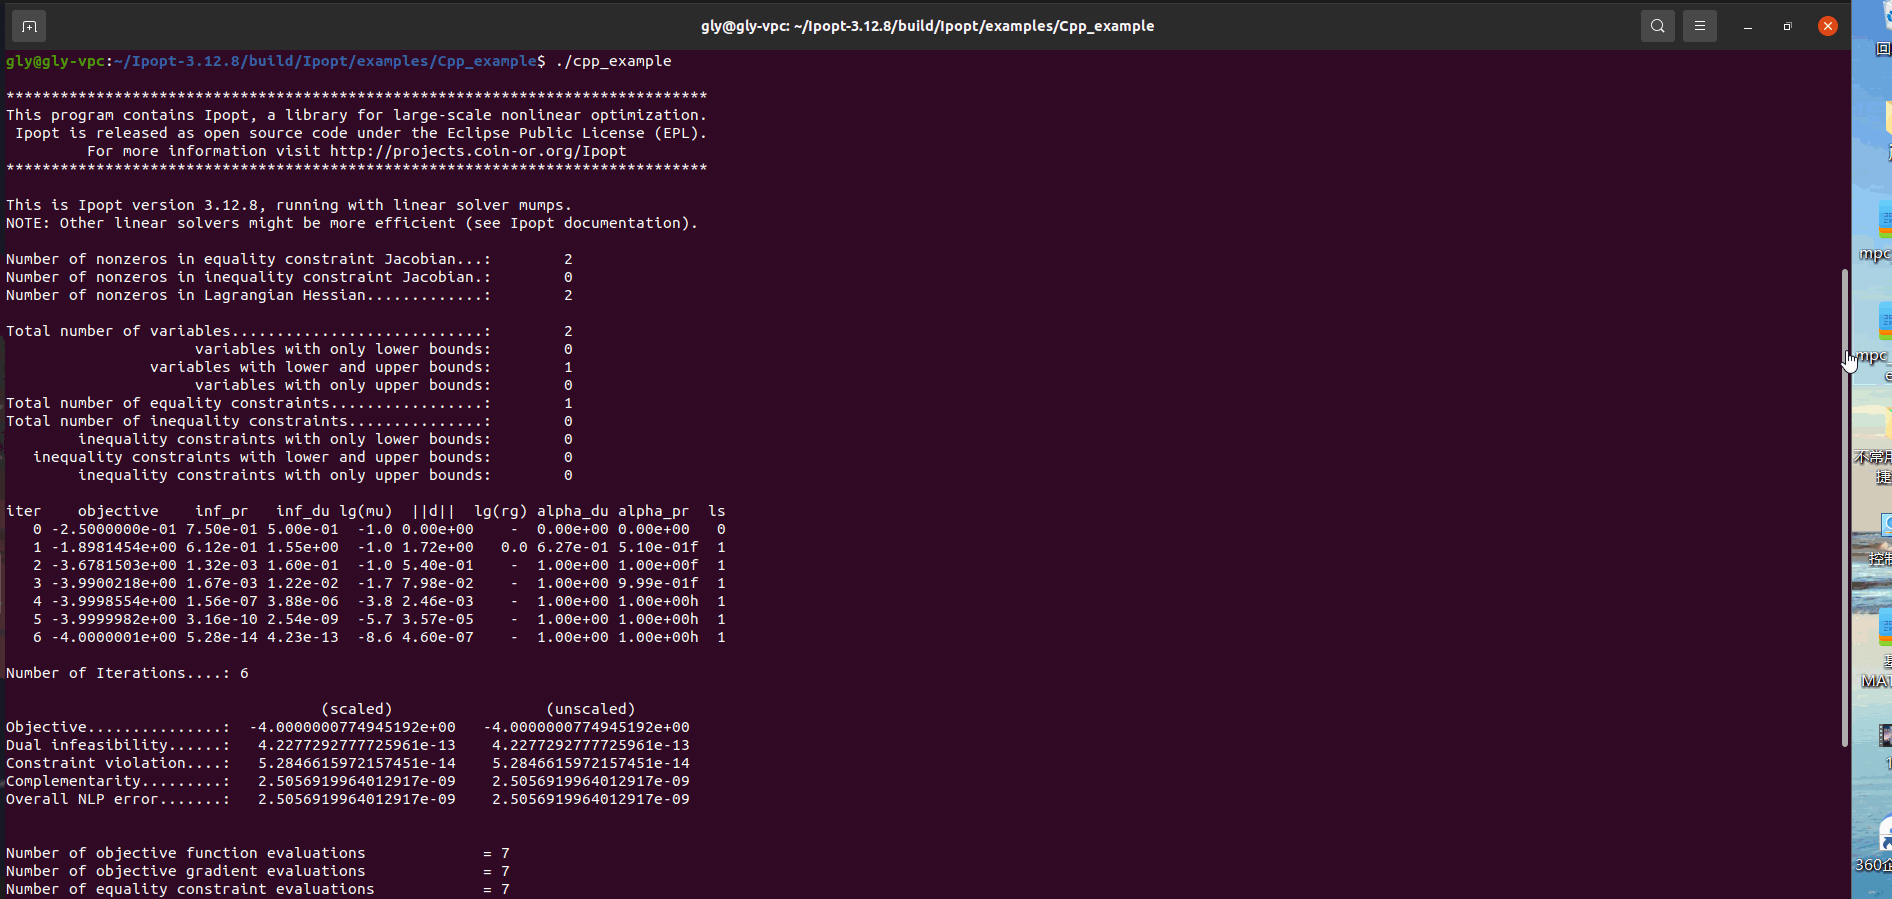1892x899 pixels.
Task: Click 'Total number of inequality constraints' line
Action: (289, 421)
